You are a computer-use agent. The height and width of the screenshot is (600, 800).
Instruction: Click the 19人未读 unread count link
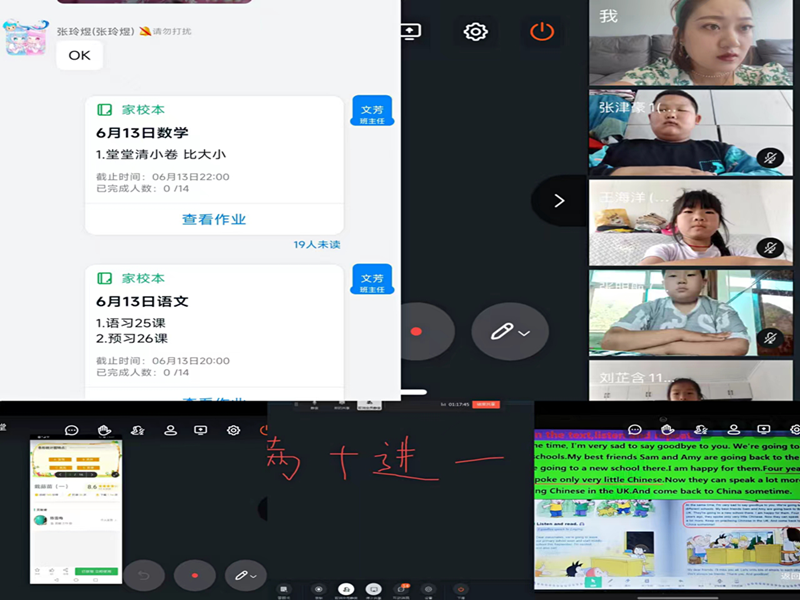316,244
